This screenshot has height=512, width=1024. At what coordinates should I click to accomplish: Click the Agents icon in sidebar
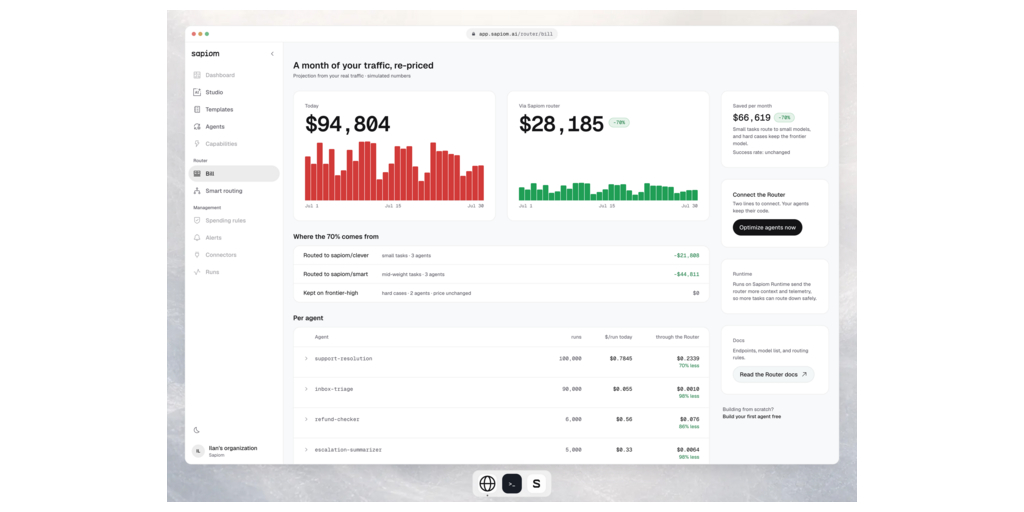[197, 127]
